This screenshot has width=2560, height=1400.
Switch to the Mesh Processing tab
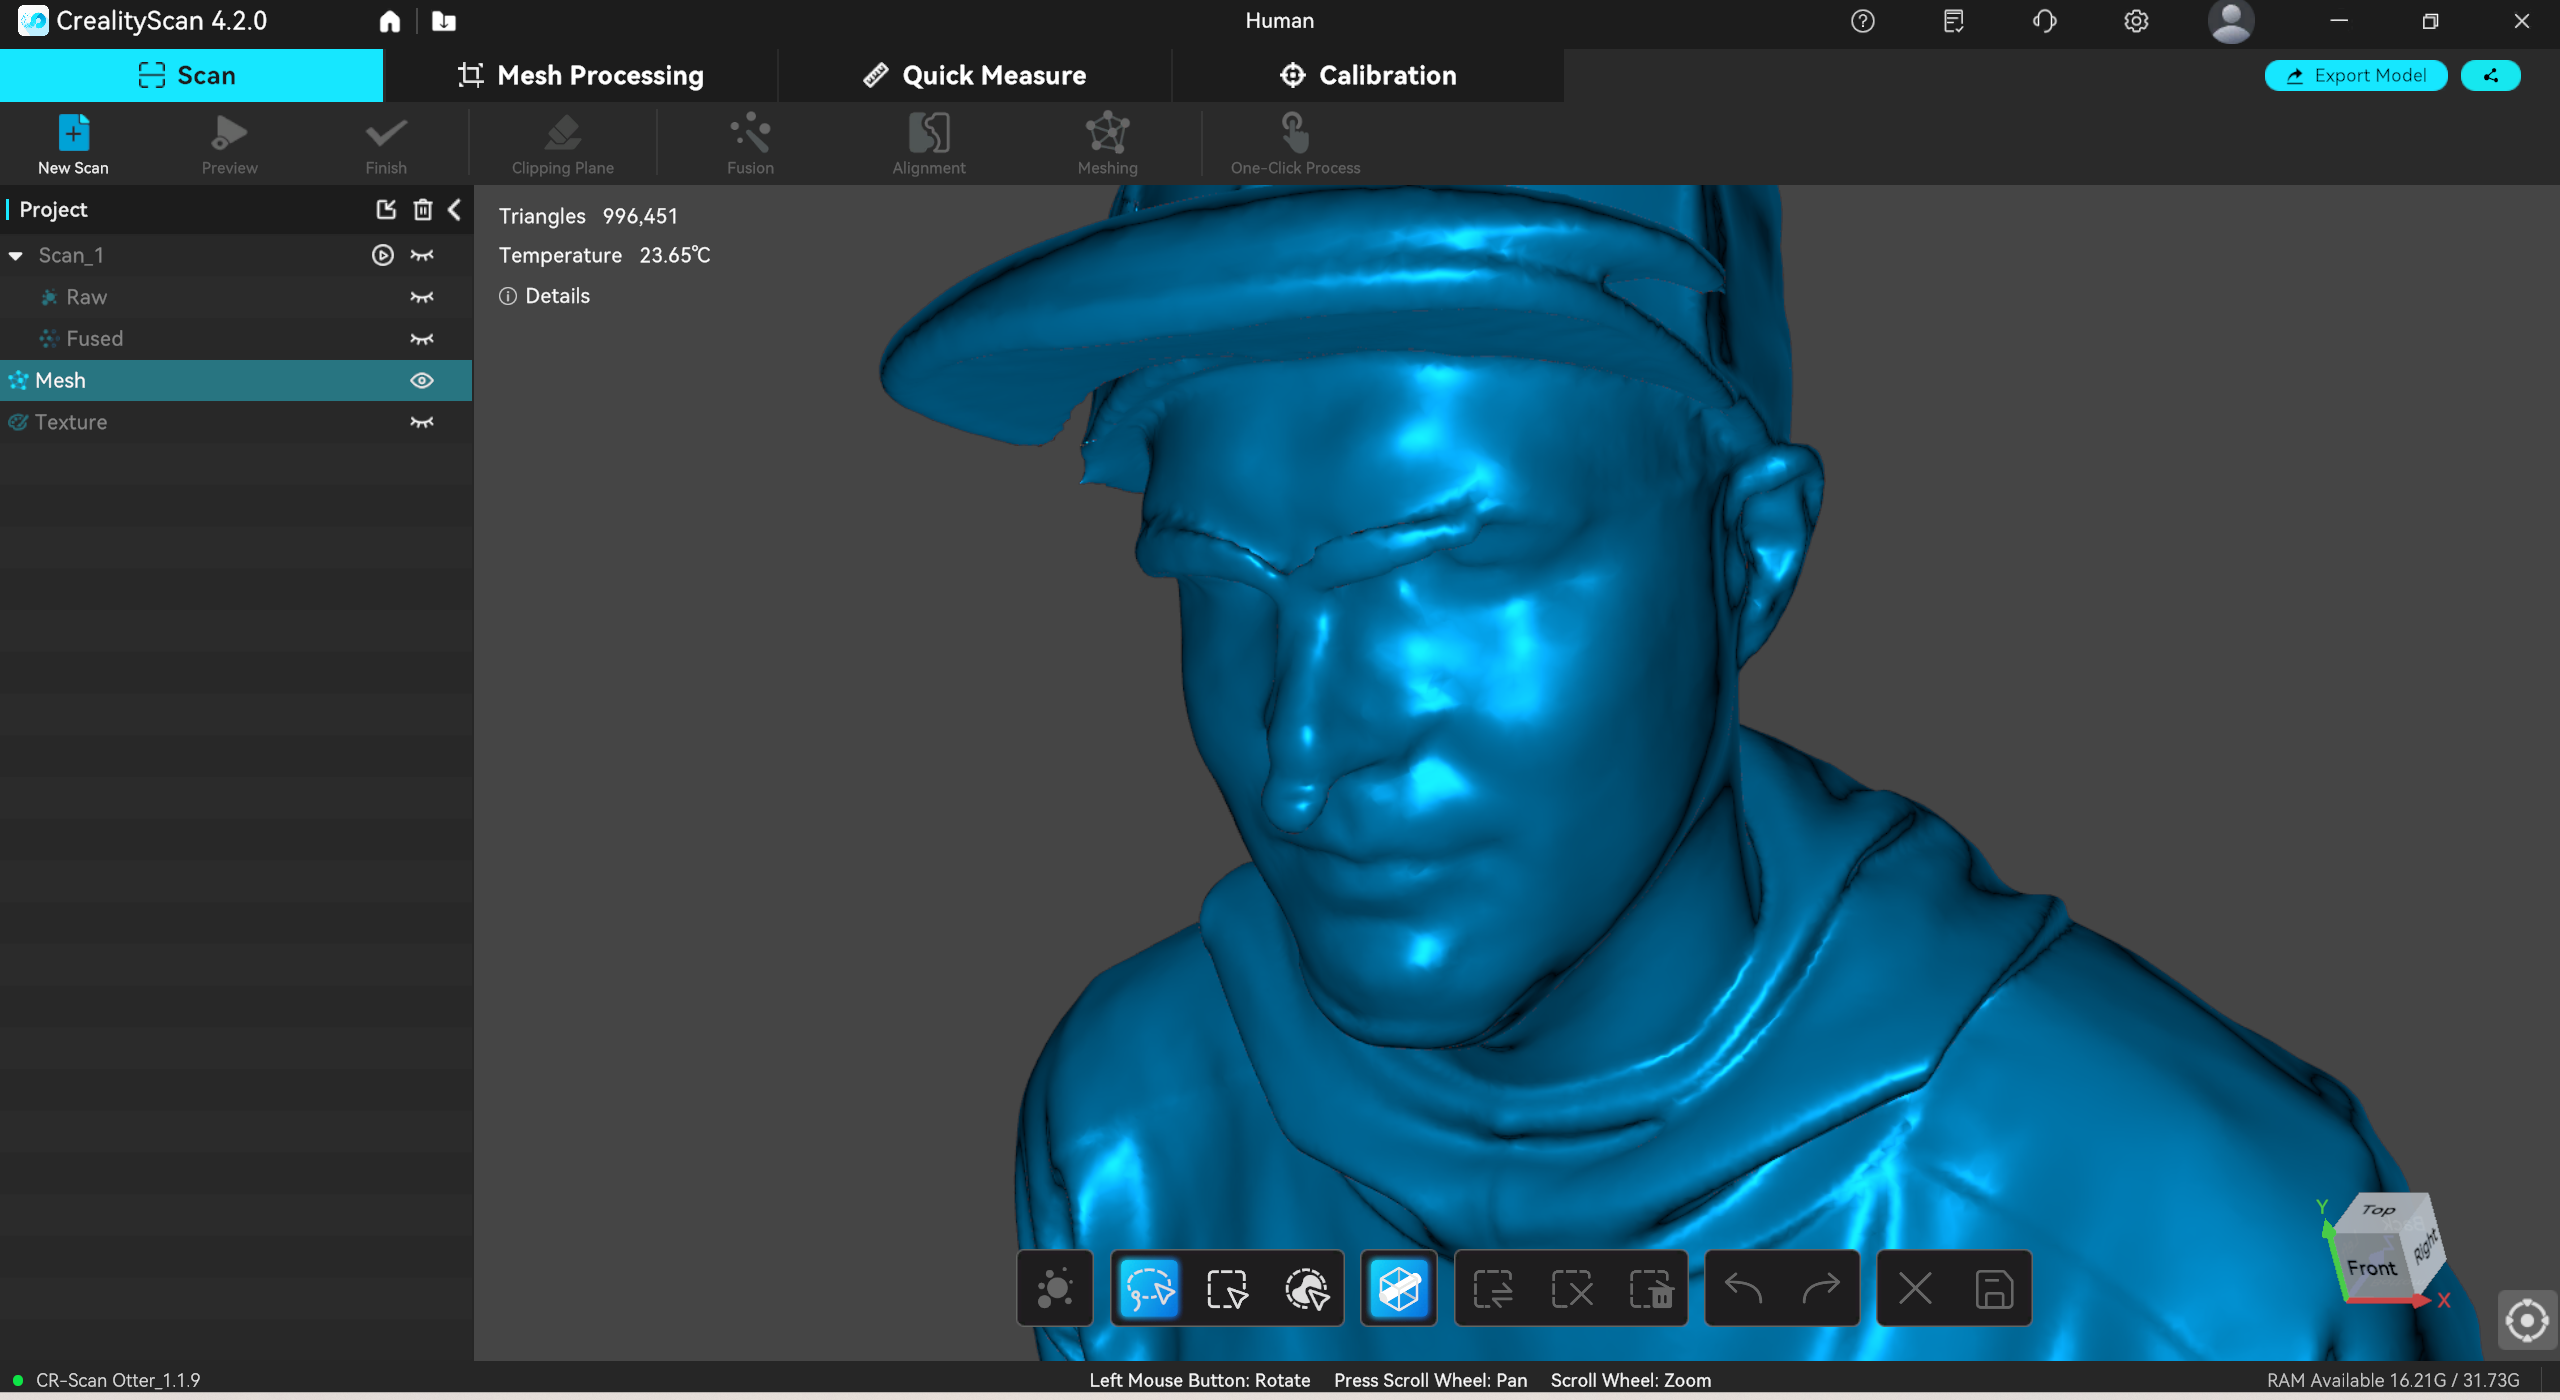580,75
